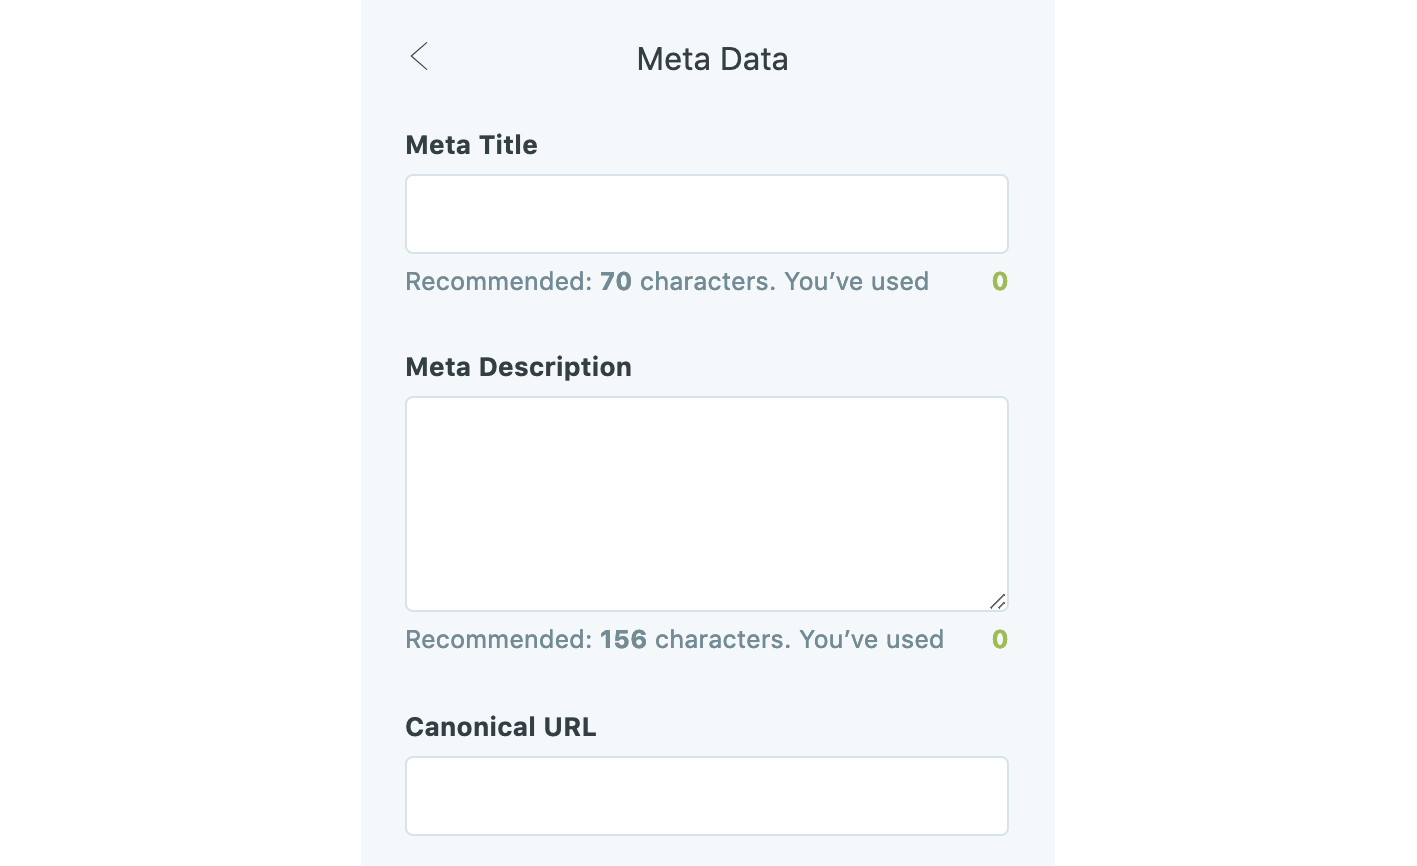
Task: Click "Recommended:" word under Meta Description field
Action: click(498, 640)
